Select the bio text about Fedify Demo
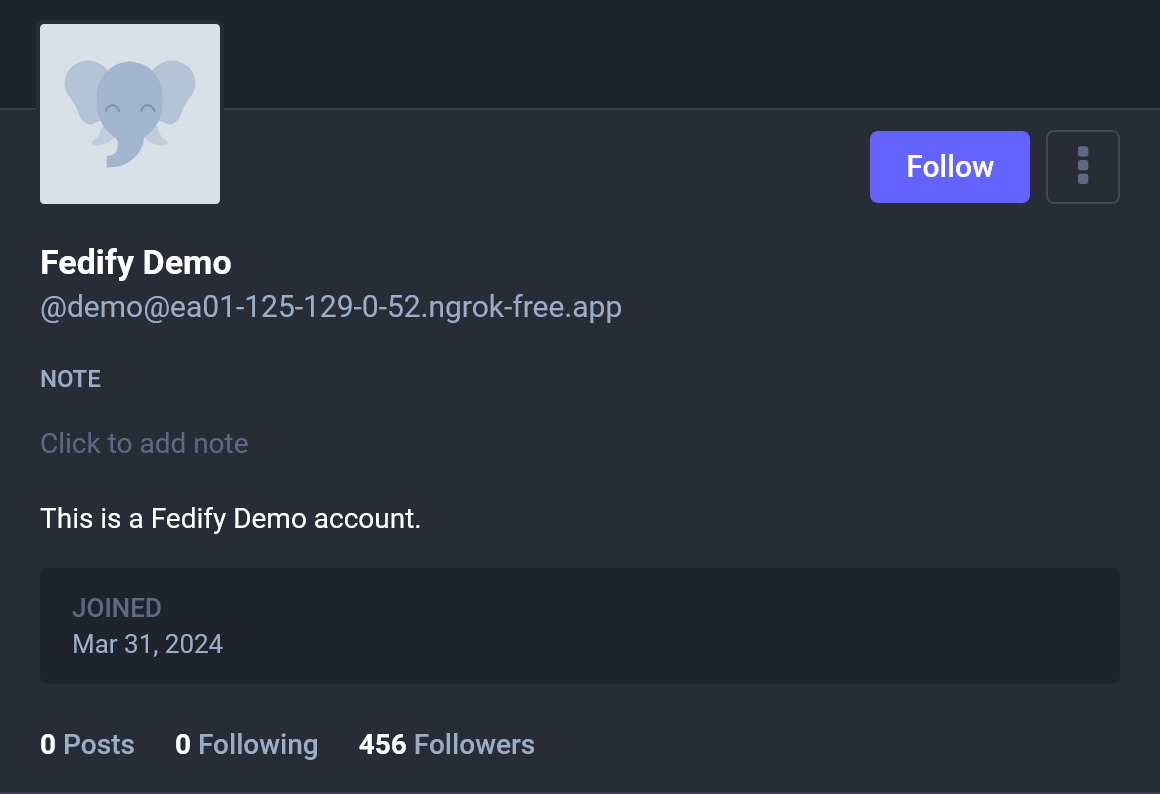 point(230,518)
